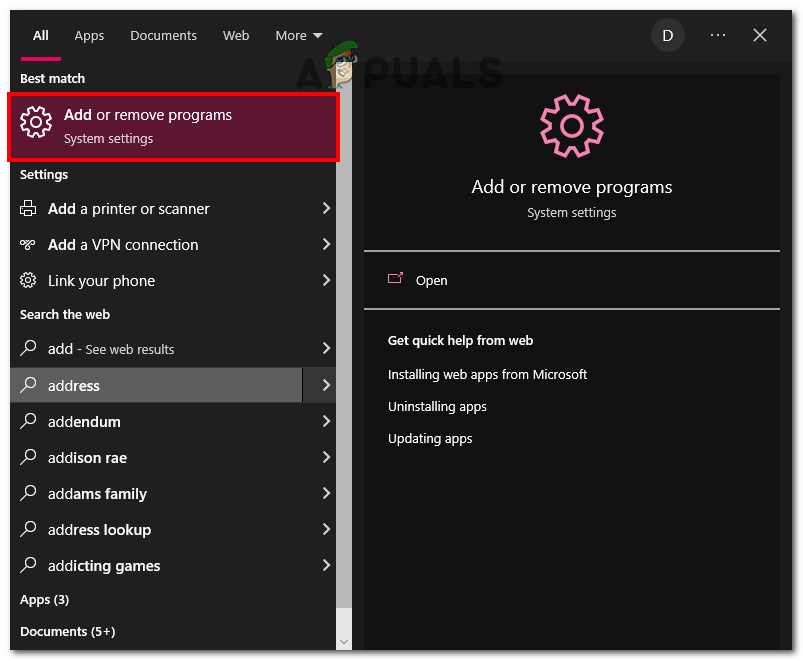Switch to the Documents tab
The height and width of the screenshot is (661, 803).
pos(163,35)
